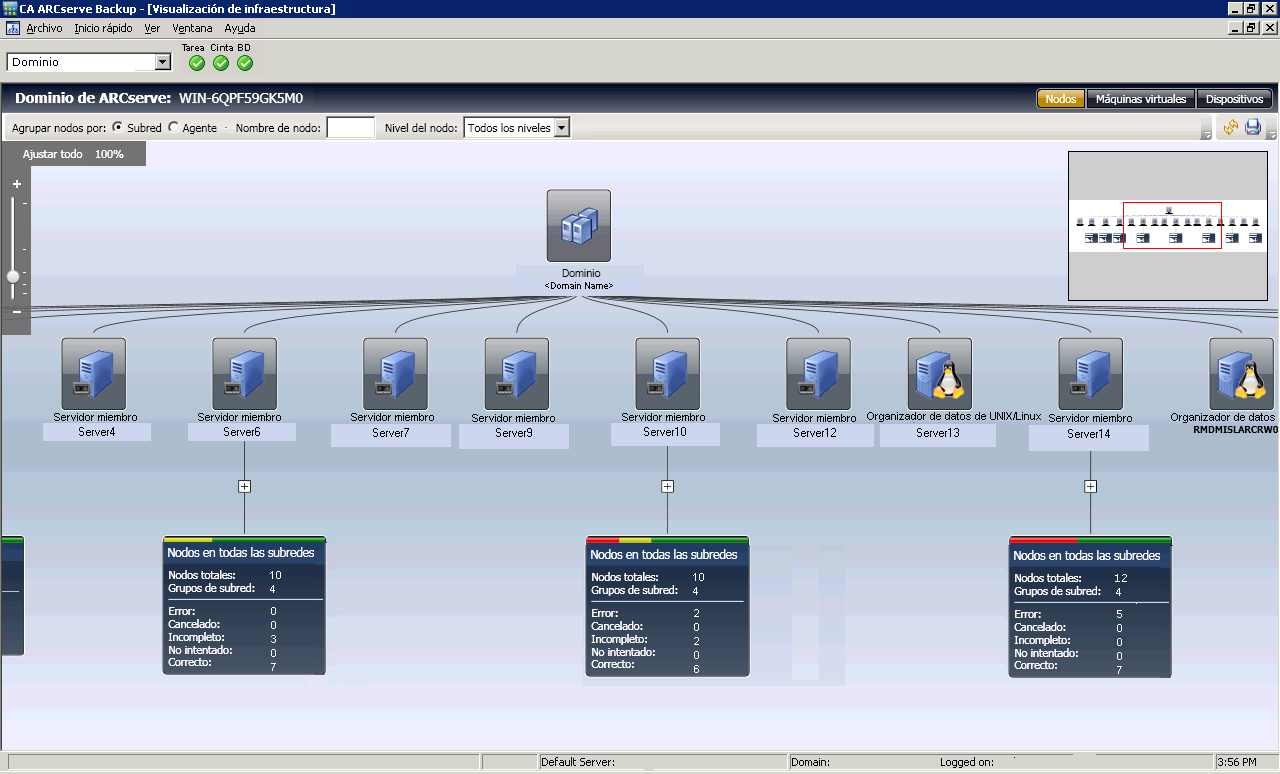Click Logged on: in the status bar
Image resolution: width=1280 pixels, height=774 pixels.
coord(966,762)
